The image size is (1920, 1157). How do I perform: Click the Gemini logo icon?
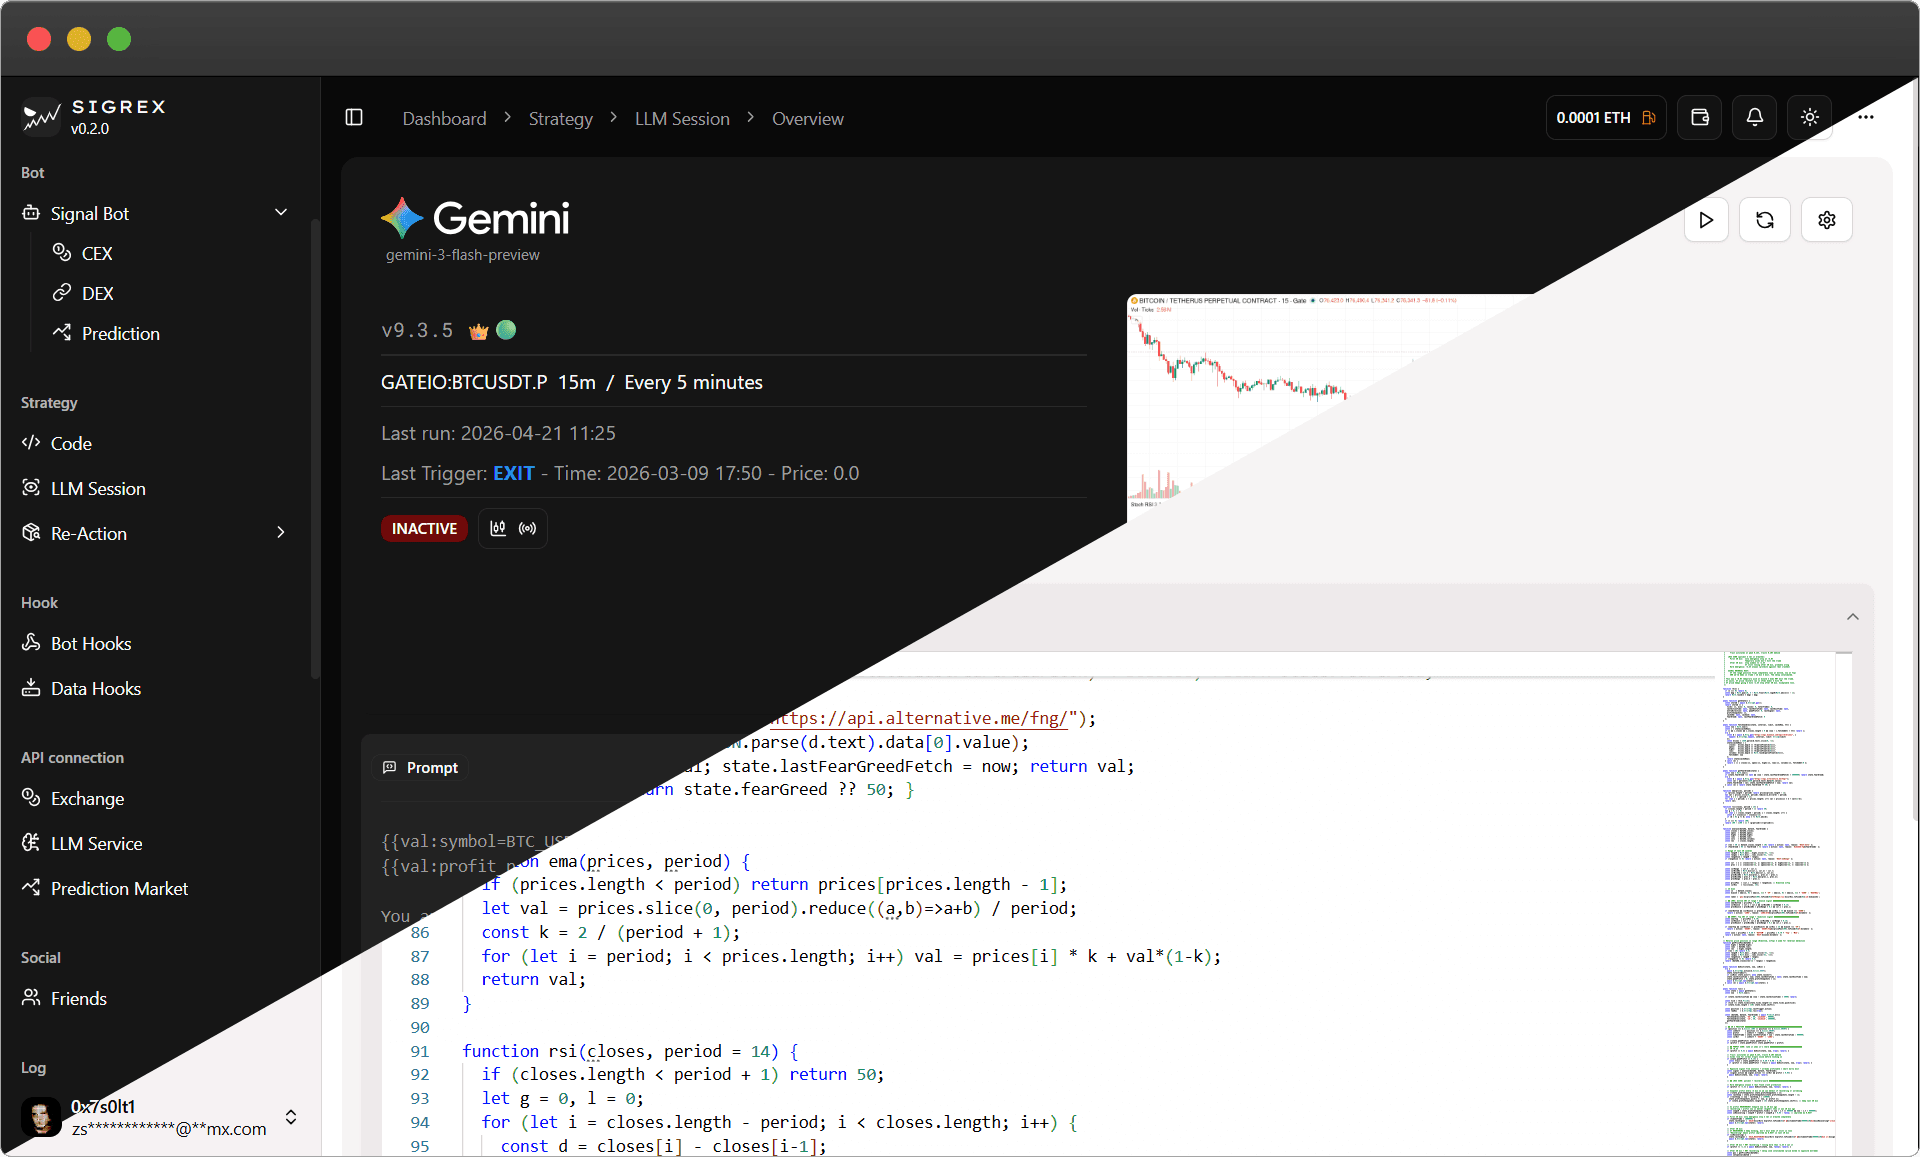[x=402, y=218]
